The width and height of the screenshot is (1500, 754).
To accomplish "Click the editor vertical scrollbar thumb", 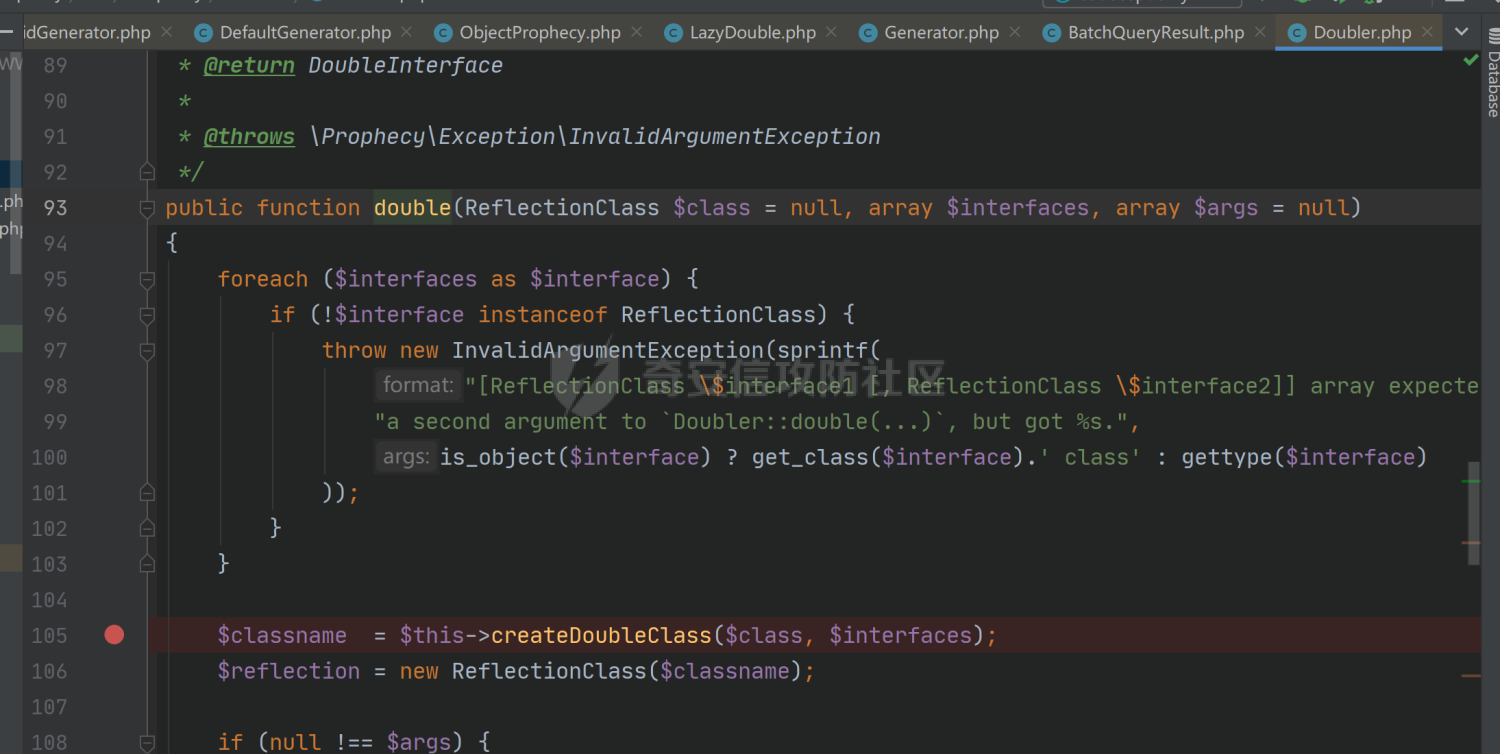I will pos(1473,512).
